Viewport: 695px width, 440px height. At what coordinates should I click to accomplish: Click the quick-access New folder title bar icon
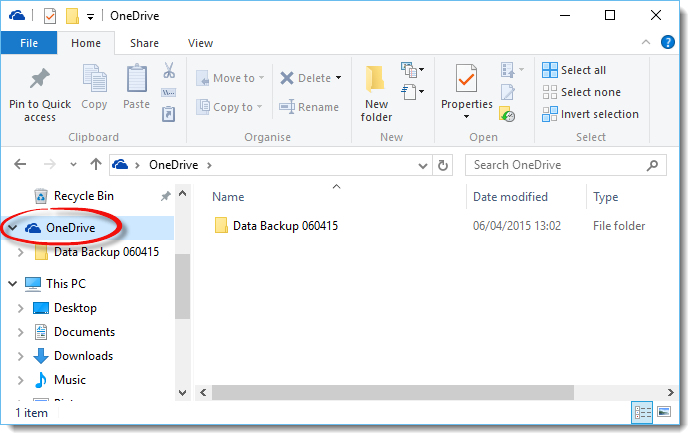tap(72, 16)
